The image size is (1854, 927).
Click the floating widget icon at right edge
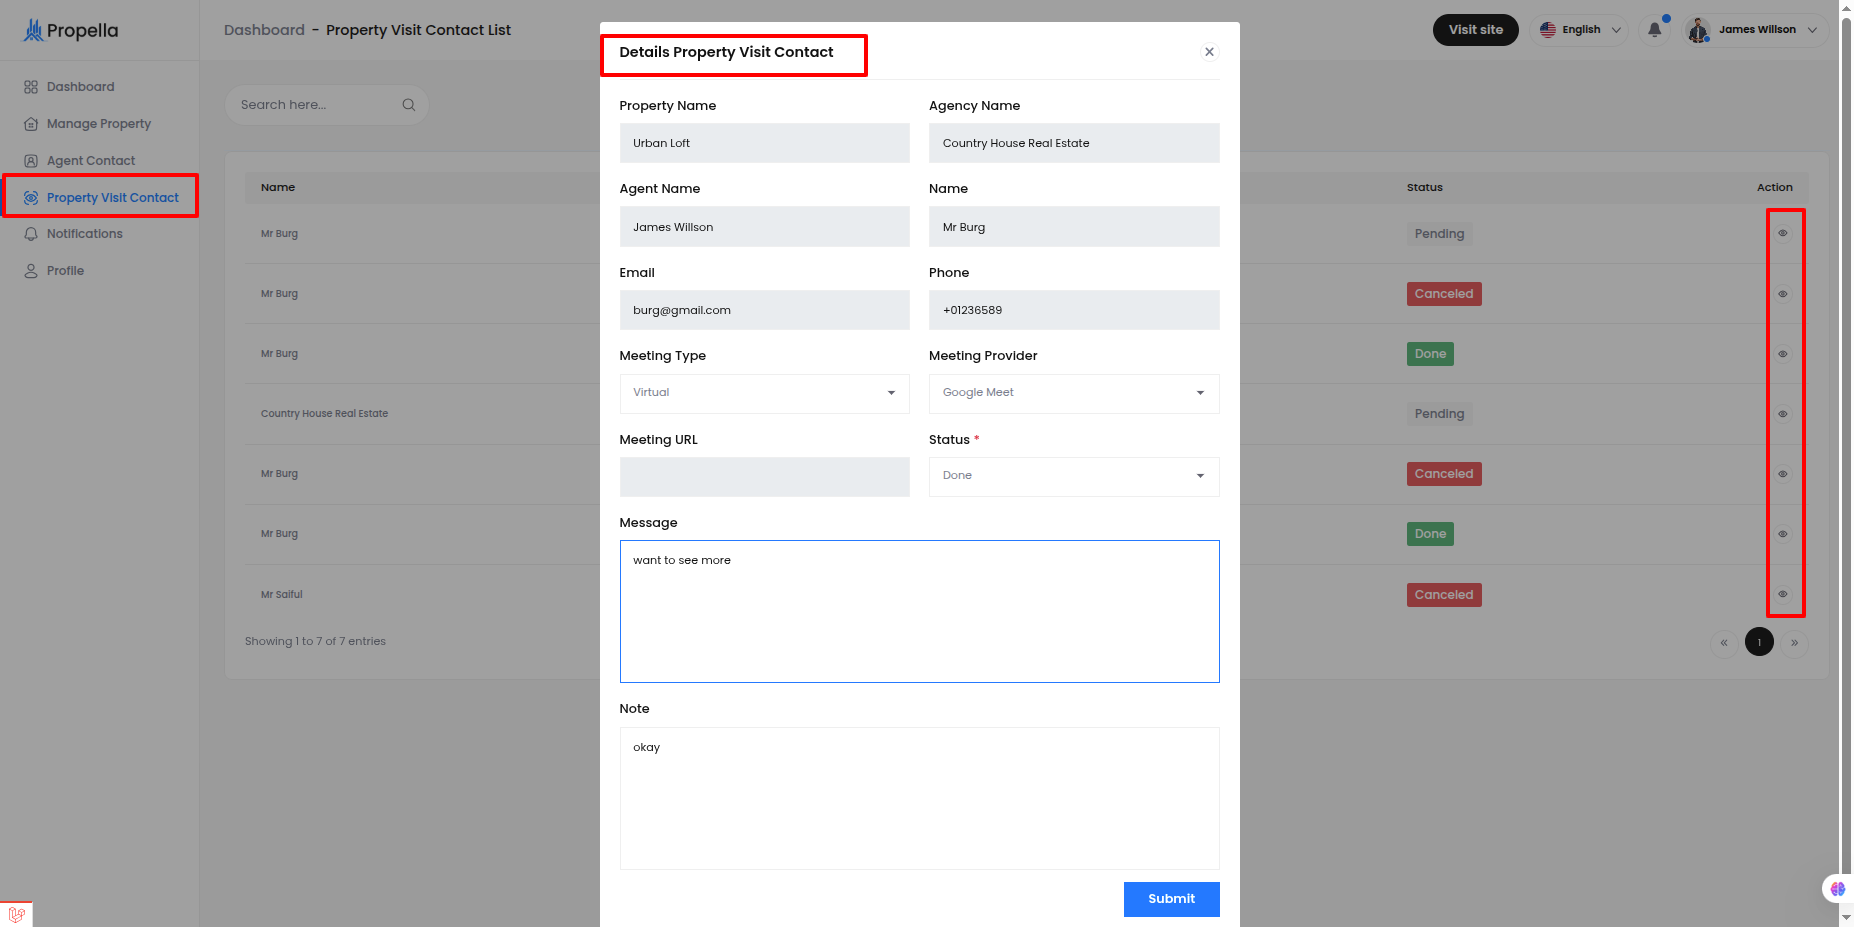tap(1837, 888)
